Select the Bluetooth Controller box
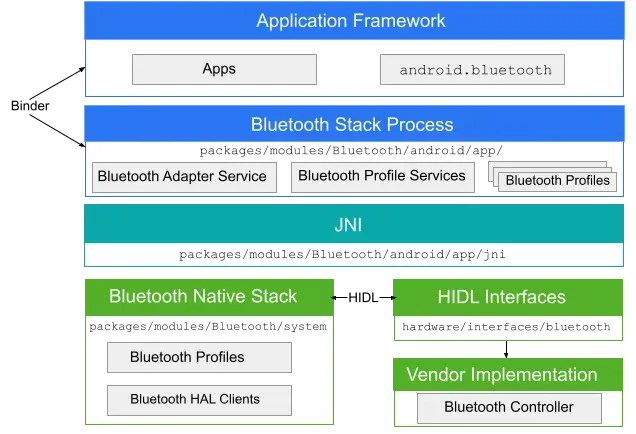The height and width of the screenshot is (434, 636). [509, 408]
